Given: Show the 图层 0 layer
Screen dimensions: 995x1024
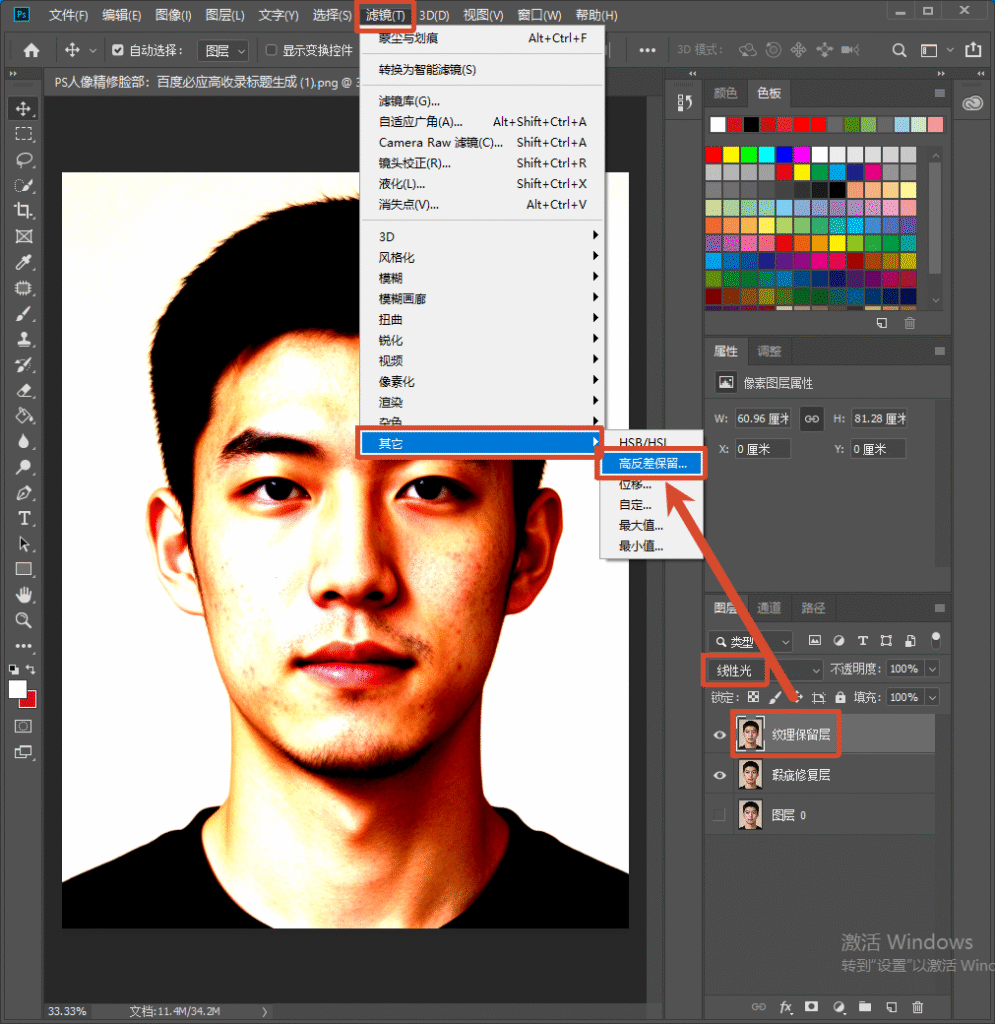Looking at the screenshot, I should coord(719,815).
